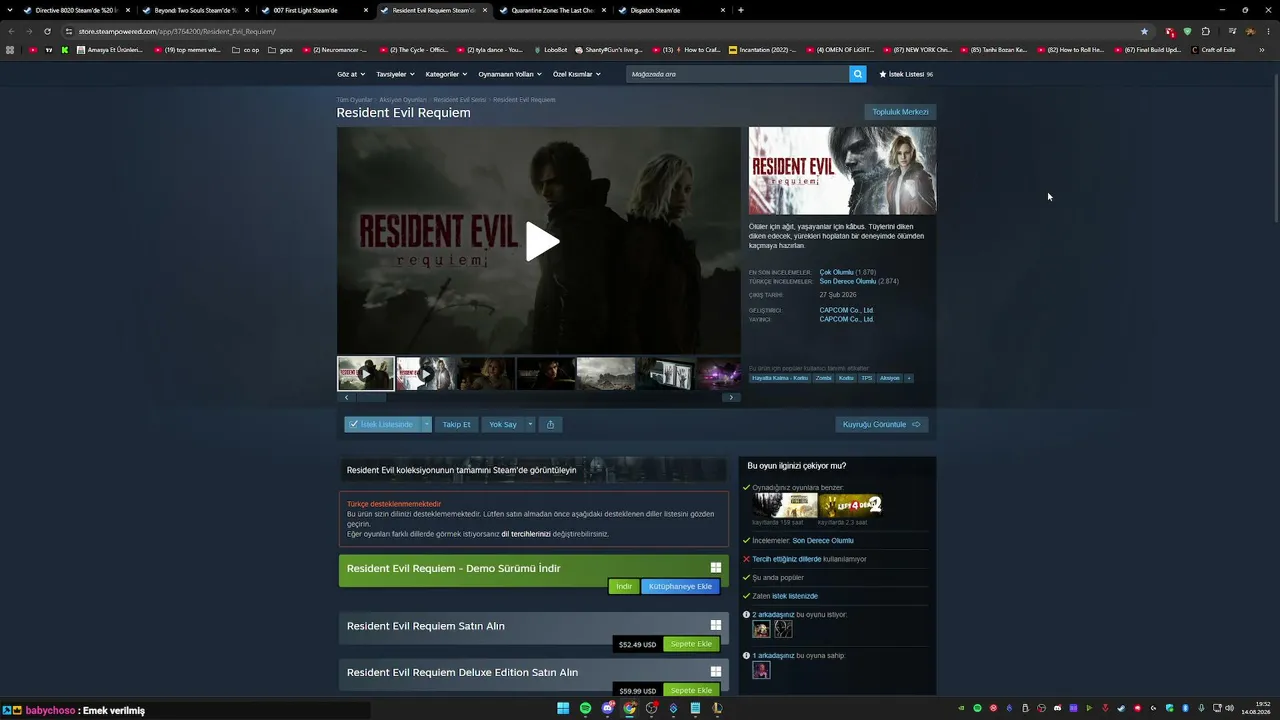Open second friend avatar wanting this game

[x=783, y=629]
